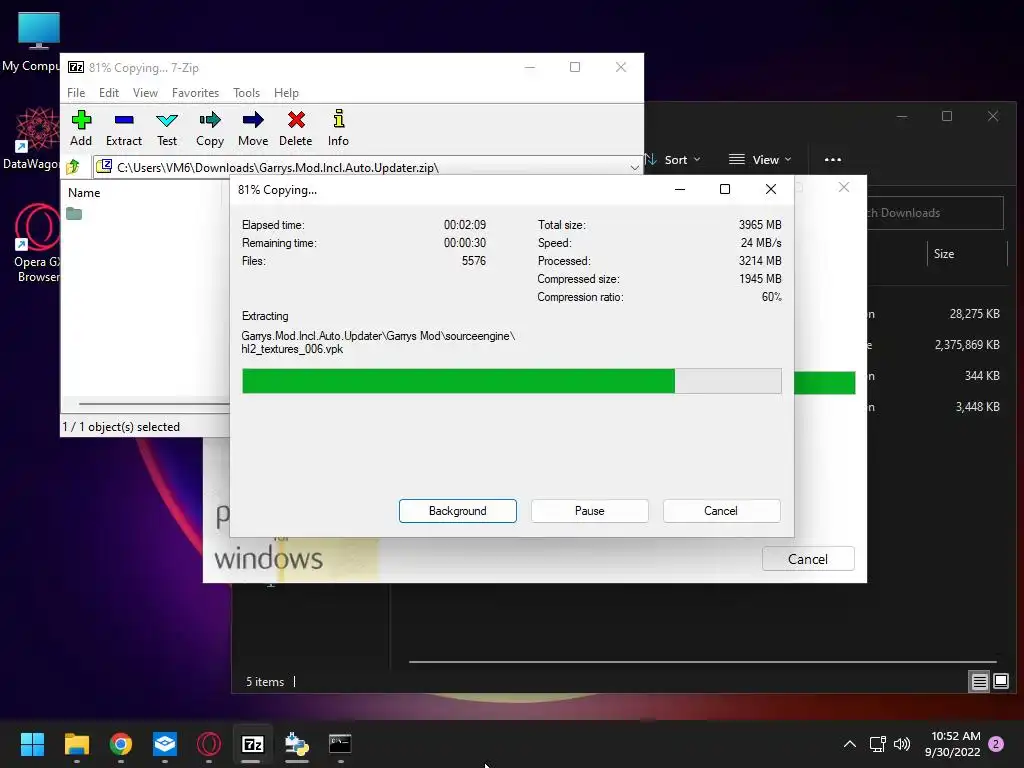Click the Info tool in 7-Zip

(x=338, y=128)
